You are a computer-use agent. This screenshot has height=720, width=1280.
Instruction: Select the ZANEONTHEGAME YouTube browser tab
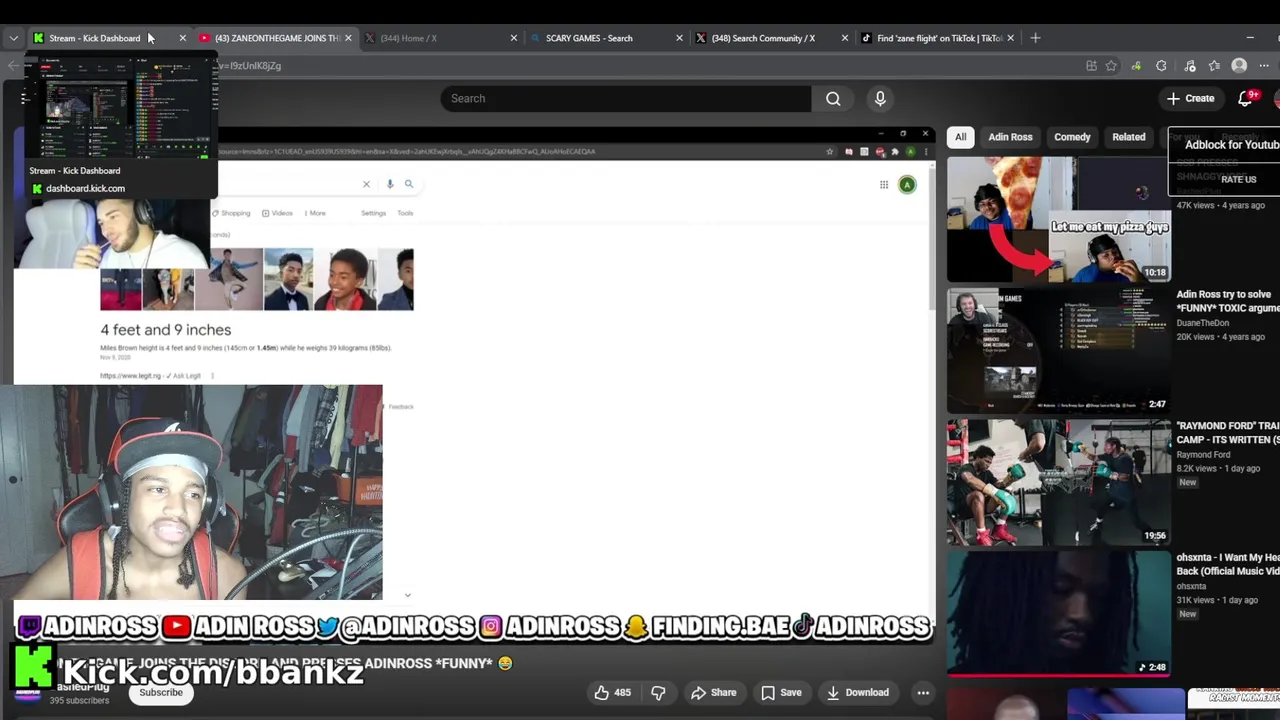click(275, 38)
